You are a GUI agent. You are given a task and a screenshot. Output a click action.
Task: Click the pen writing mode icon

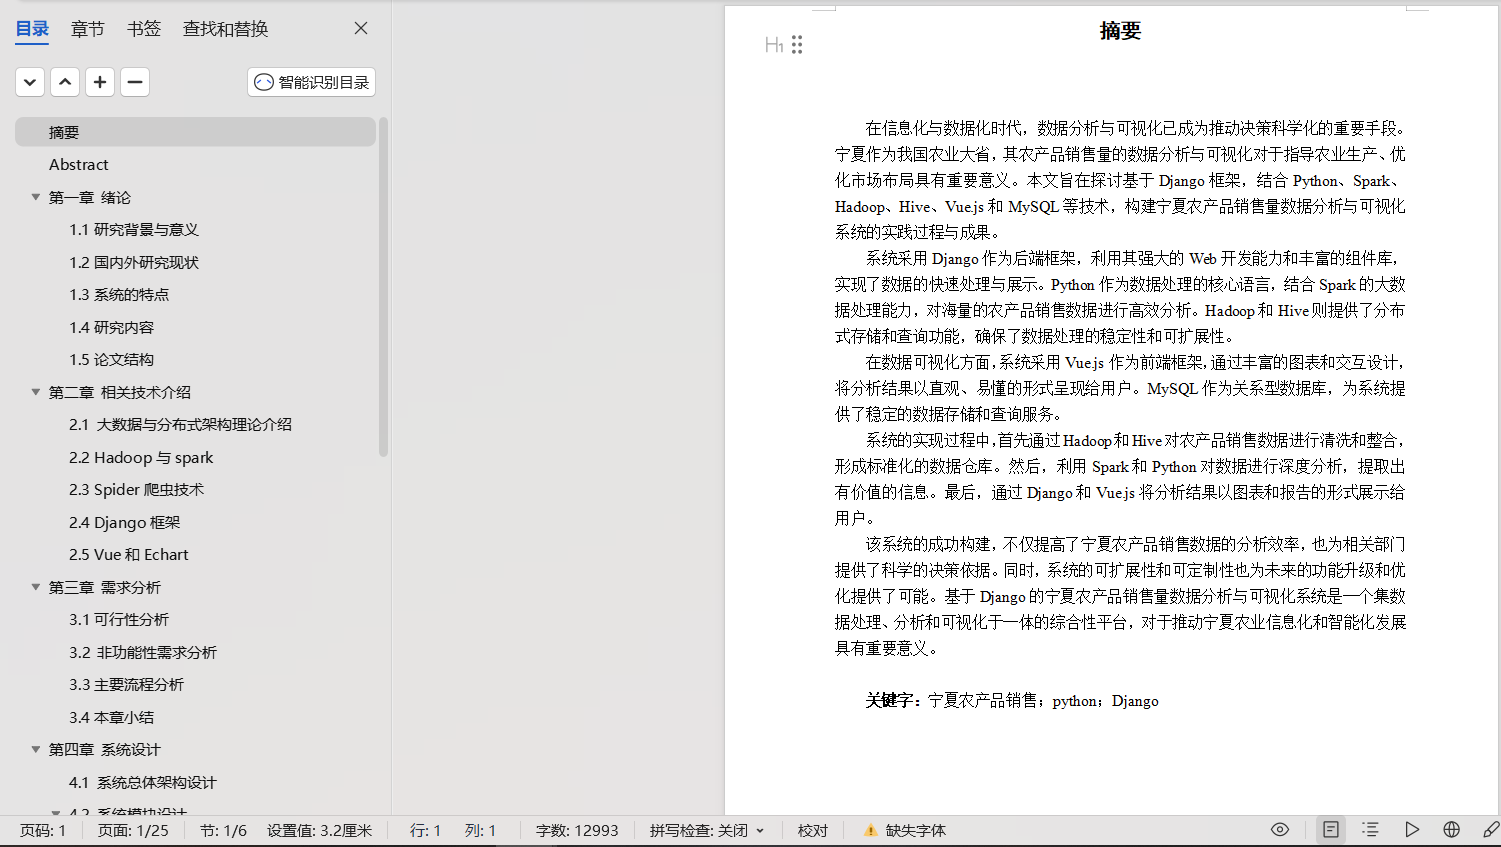click(x=1490, y=829)
